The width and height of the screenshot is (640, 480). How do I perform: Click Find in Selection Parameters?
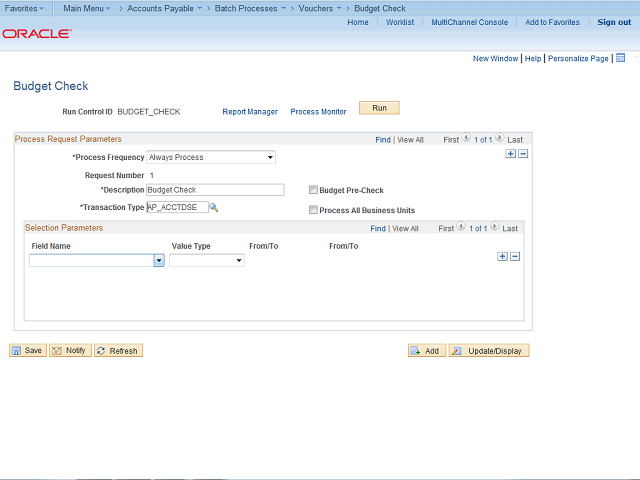(x=378, y=229)
